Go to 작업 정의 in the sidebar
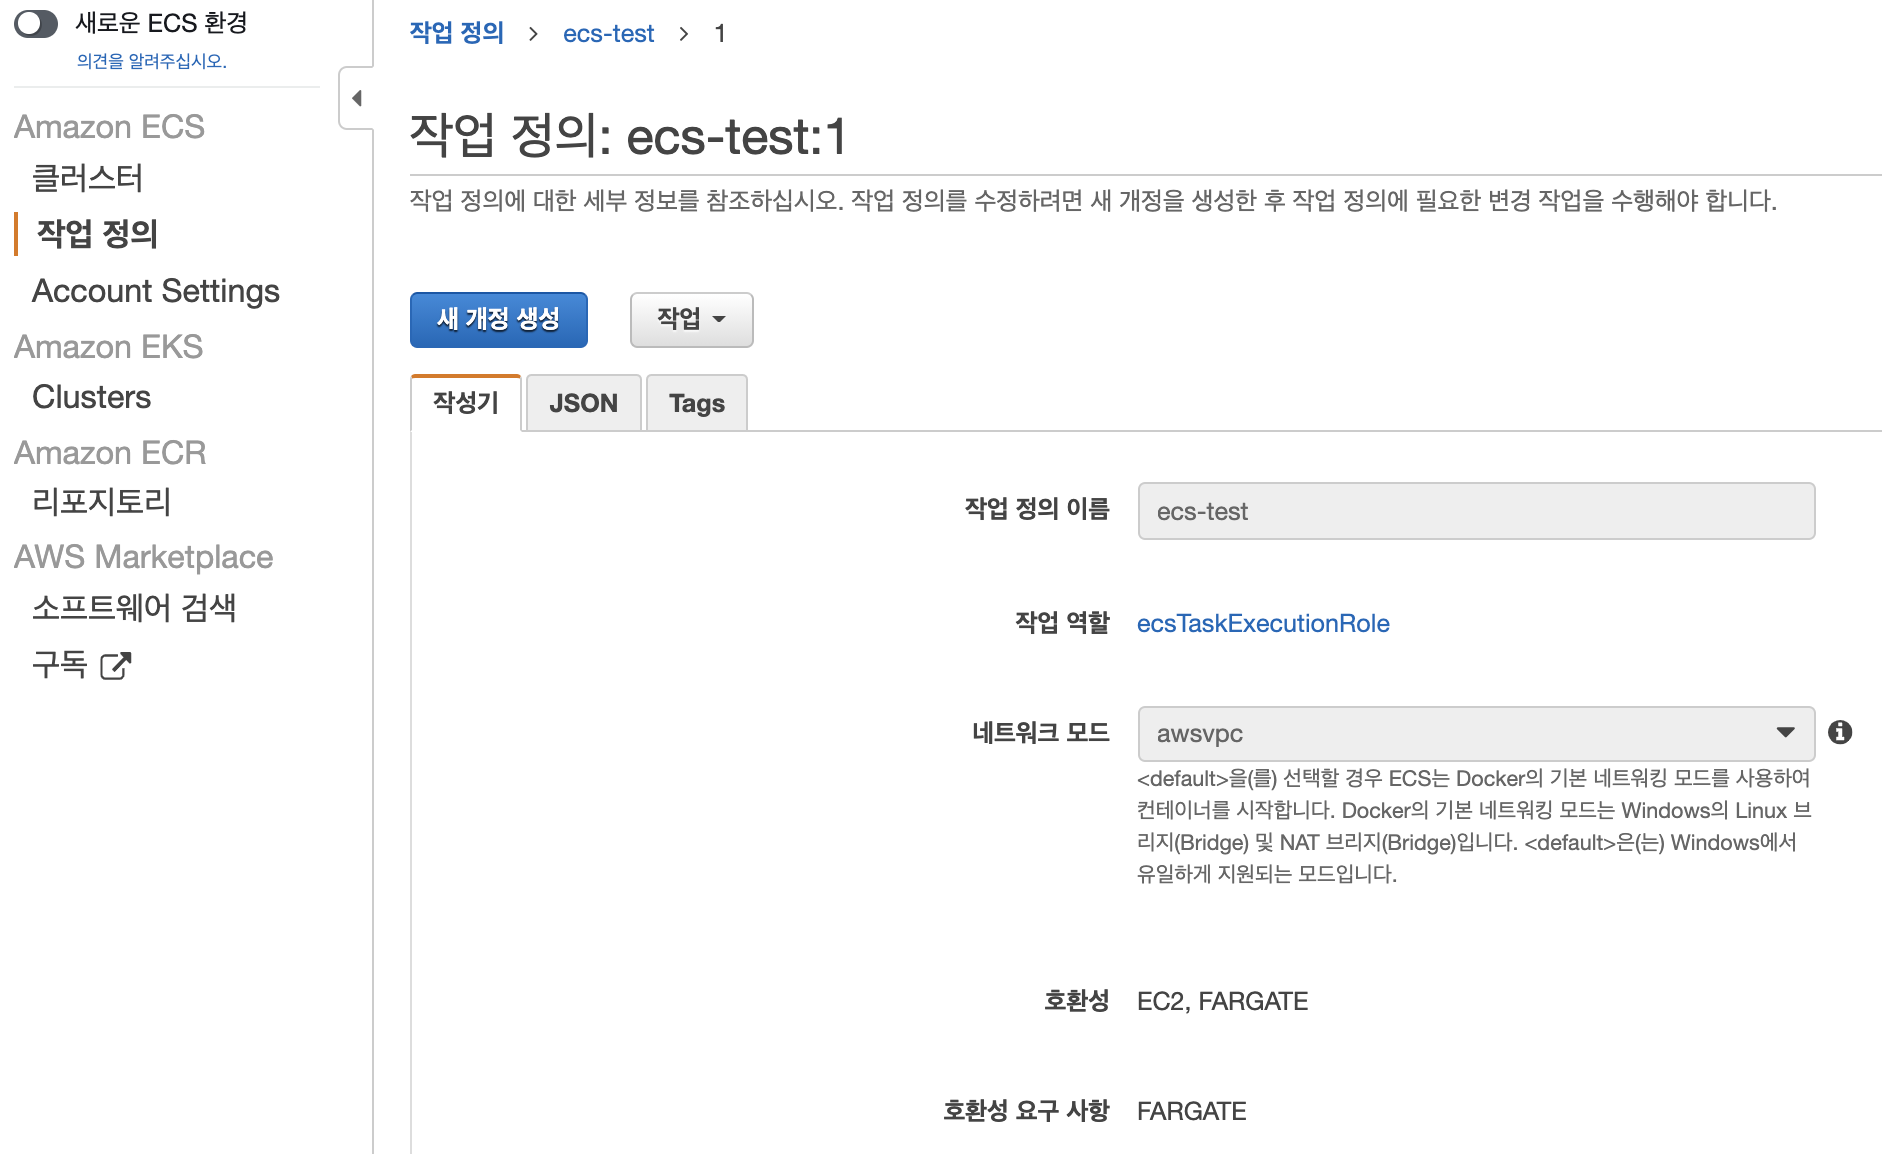This screenshot has height=1154, width=1882. 97,233
